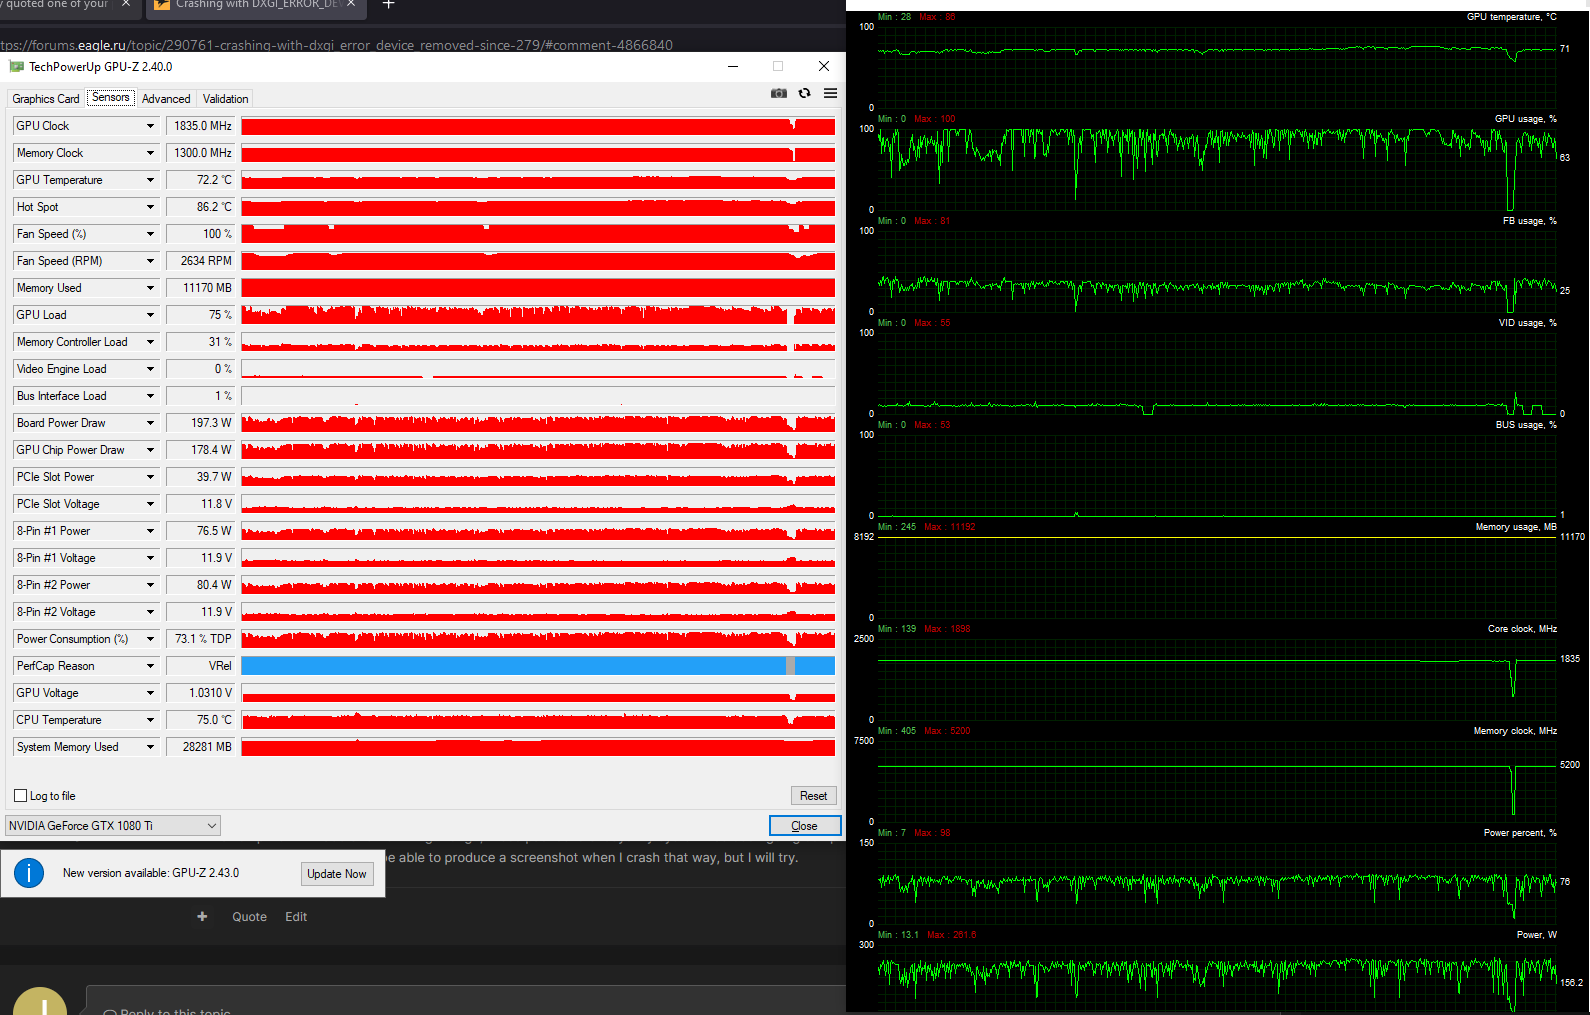Open the GPU-Z hamburger menu
The height and width of the screenshot is (1015, 1590).
[830, 93]
